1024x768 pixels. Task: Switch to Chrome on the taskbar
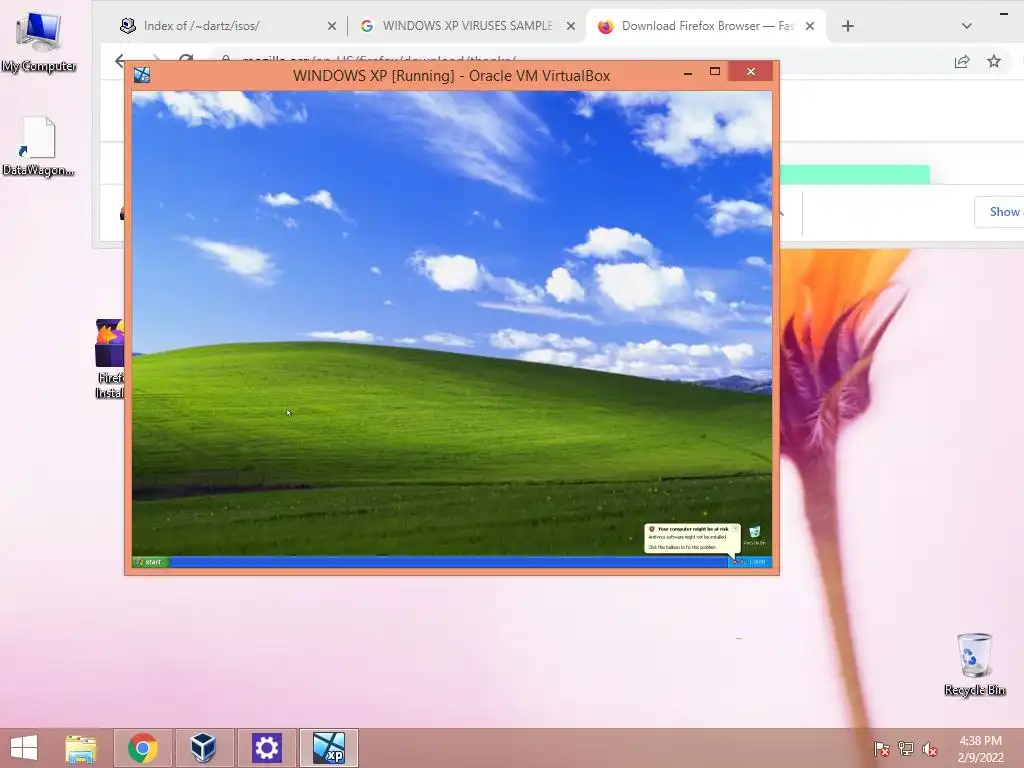pos(142,748)
